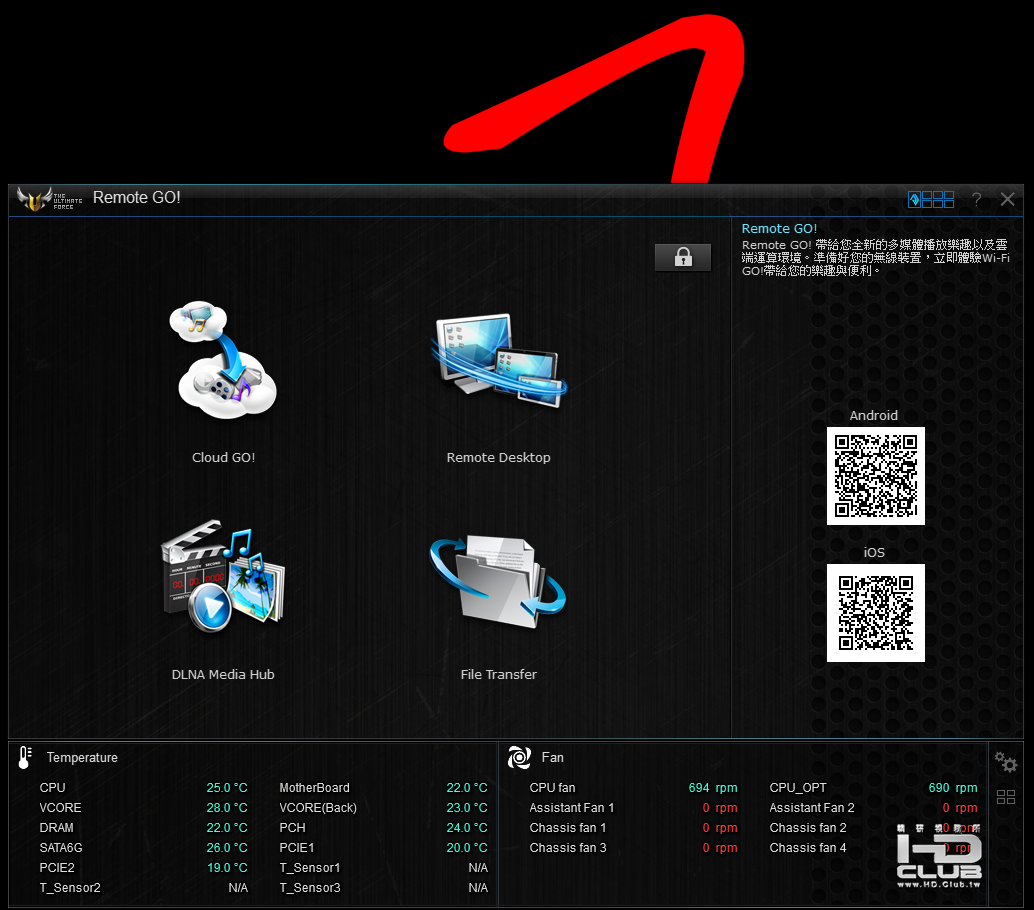Screen dimensions: 1034x910
Task: Click the Remote Desktop label
Action: 499,458
